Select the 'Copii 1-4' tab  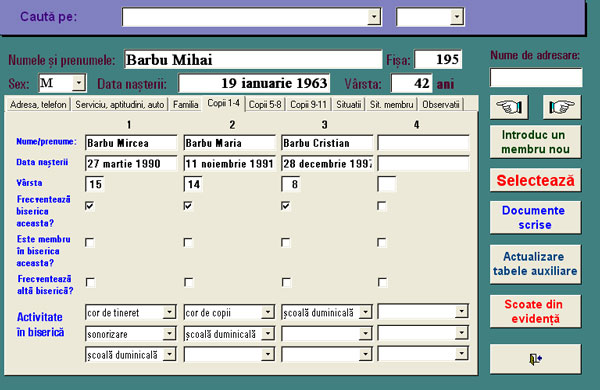coord(223,103)
